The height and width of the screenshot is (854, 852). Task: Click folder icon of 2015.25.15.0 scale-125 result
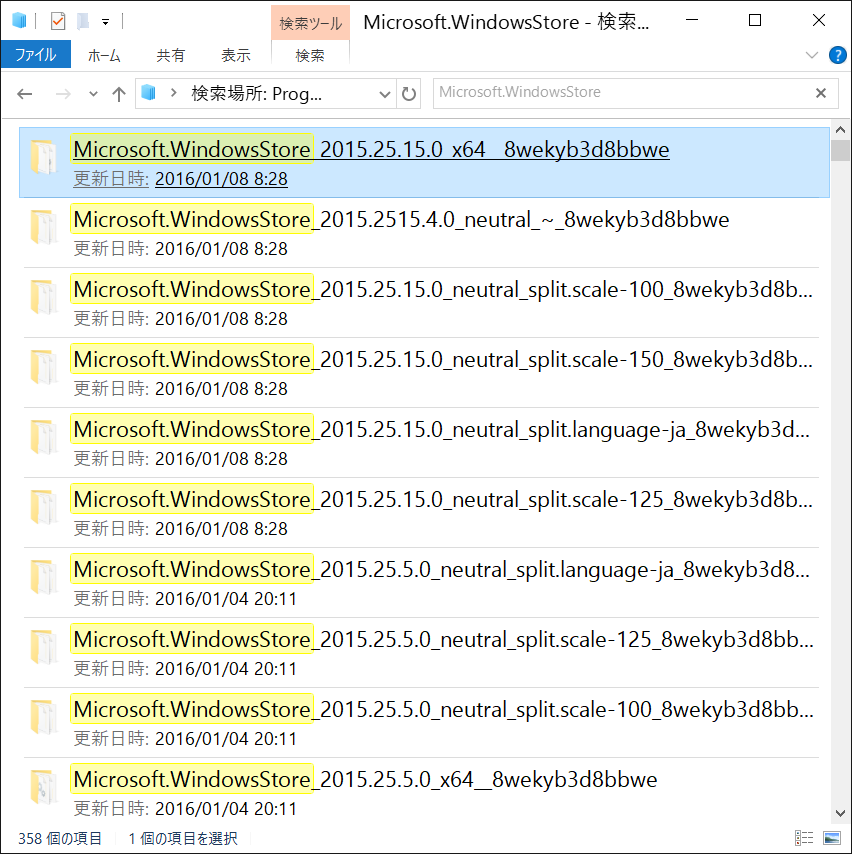pos(44,507)
